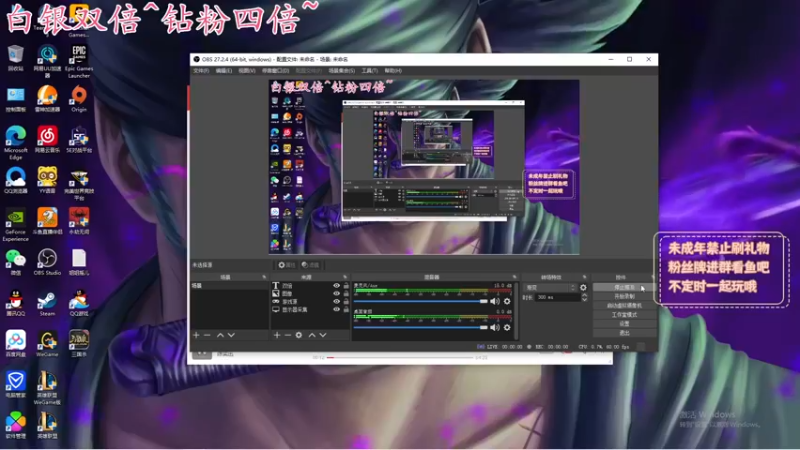Start the virtual camera button
Screen dimensions: 800x450
click(624, 306)
